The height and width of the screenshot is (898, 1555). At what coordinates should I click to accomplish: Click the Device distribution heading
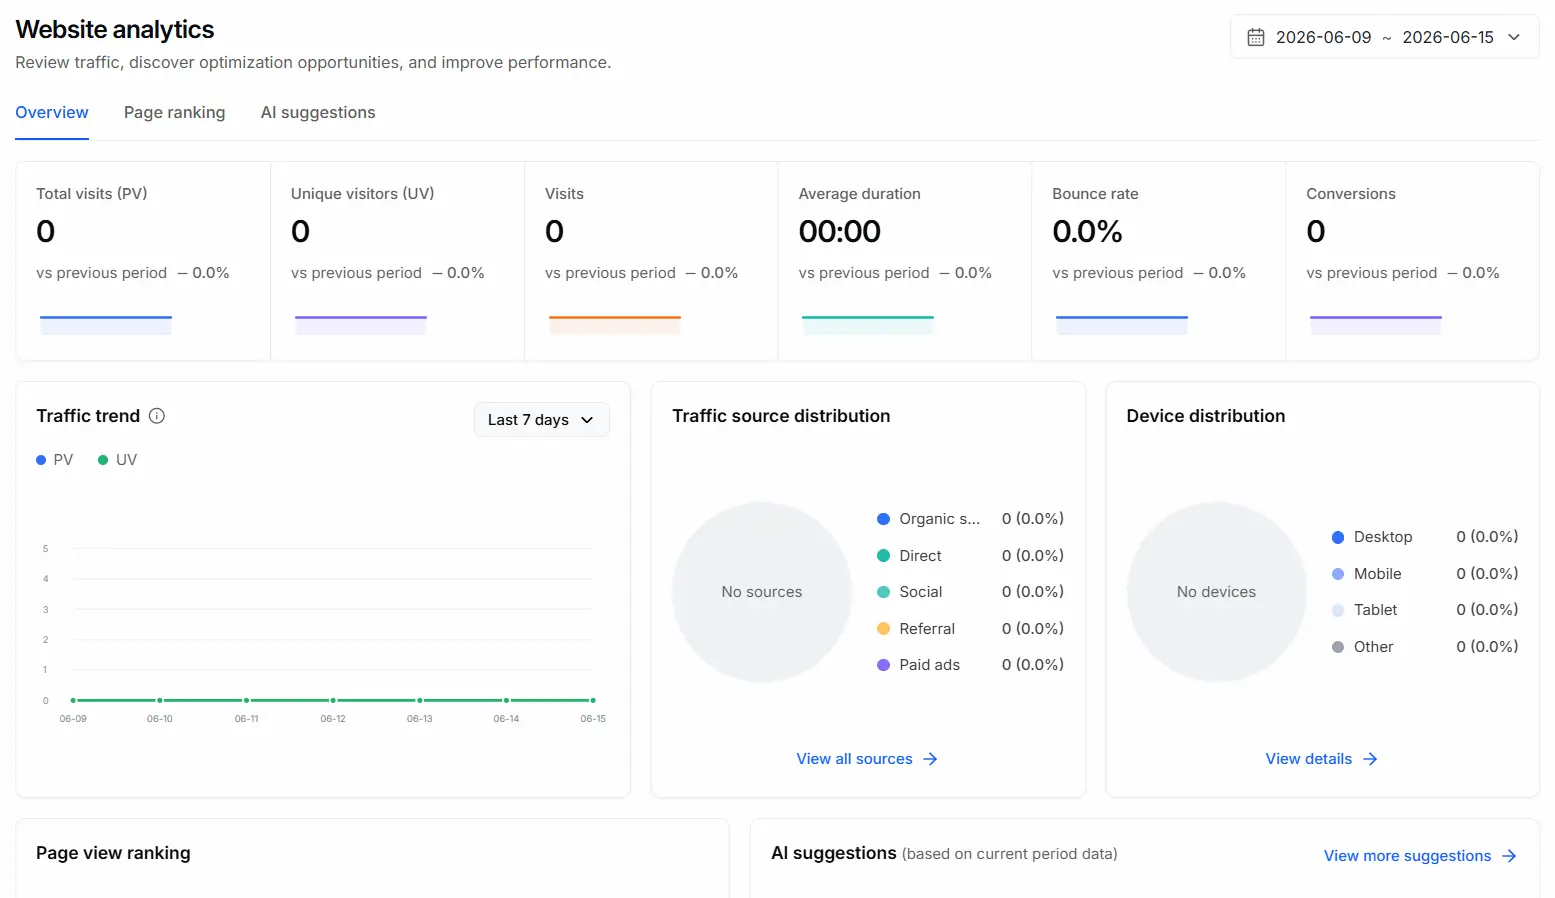(1205, 416)
